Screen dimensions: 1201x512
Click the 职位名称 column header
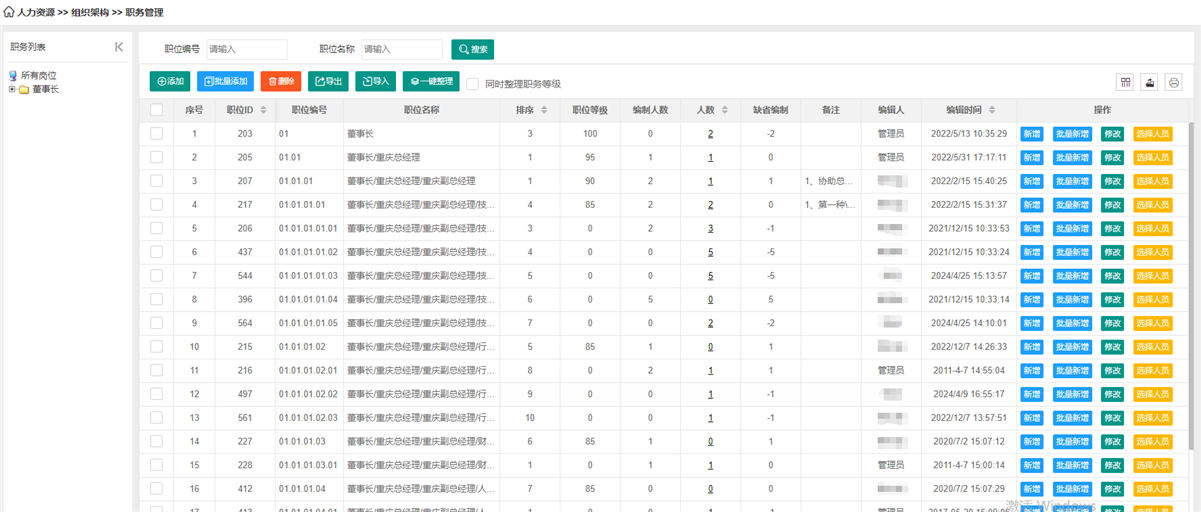[x=422, y=110]
